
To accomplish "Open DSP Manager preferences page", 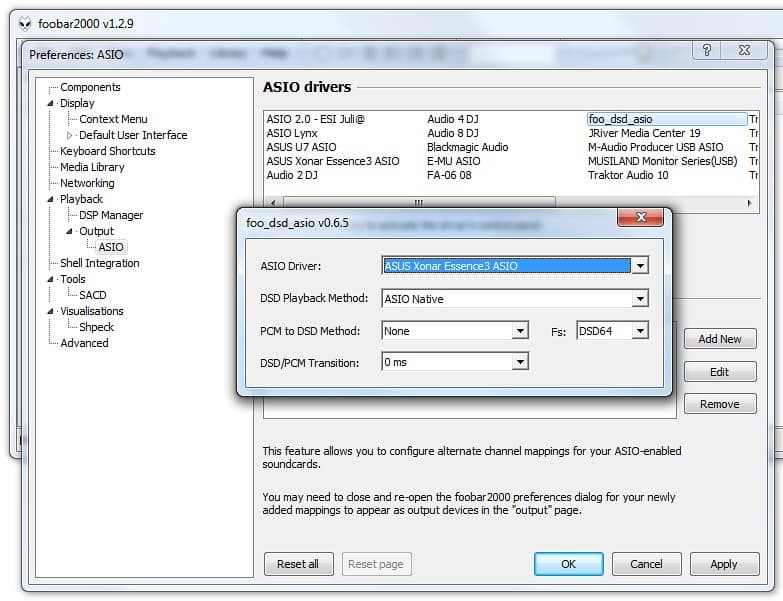I will pyautogui.click(x=111, y=215).
